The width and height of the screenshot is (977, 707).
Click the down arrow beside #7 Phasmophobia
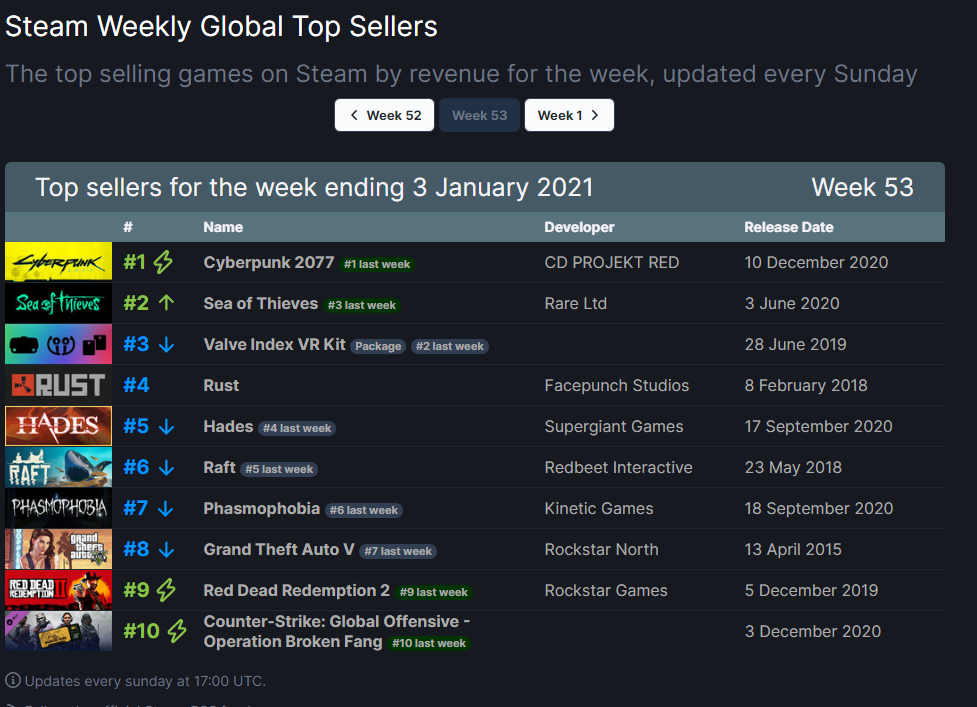[166, 509]
